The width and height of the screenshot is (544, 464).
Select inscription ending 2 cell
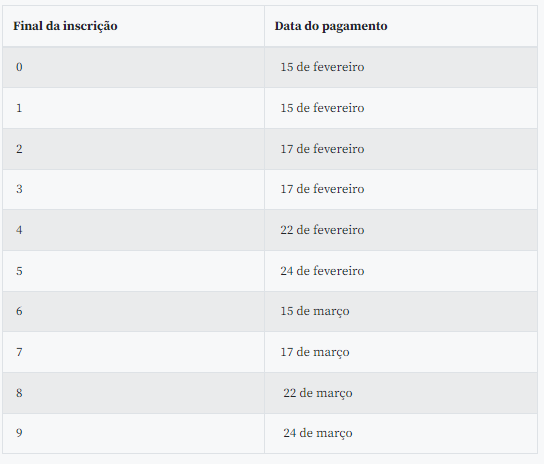point(133,149)
